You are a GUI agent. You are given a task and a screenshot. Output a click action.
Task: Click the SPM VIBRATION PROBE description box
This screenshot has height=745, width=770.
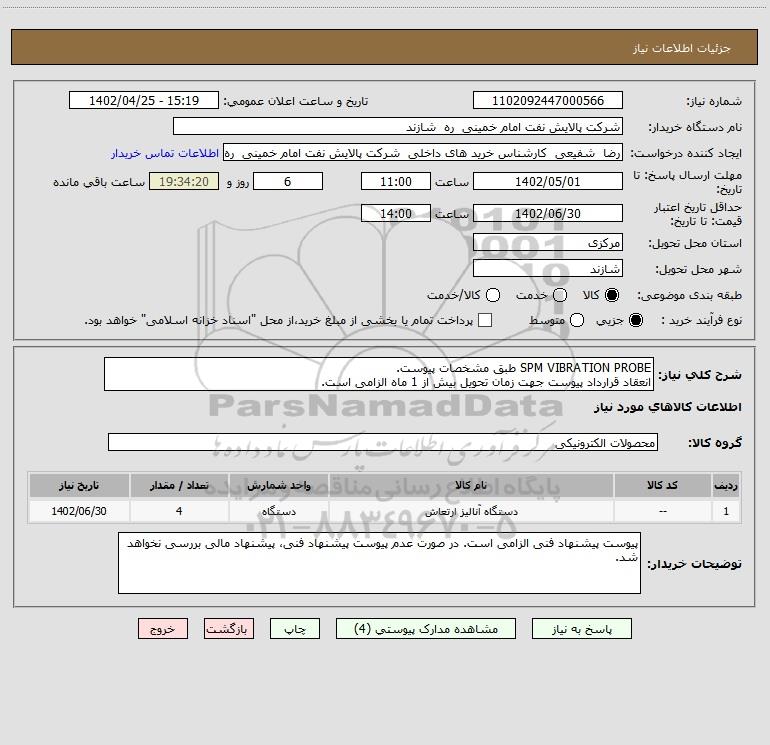tap(379, 374)
